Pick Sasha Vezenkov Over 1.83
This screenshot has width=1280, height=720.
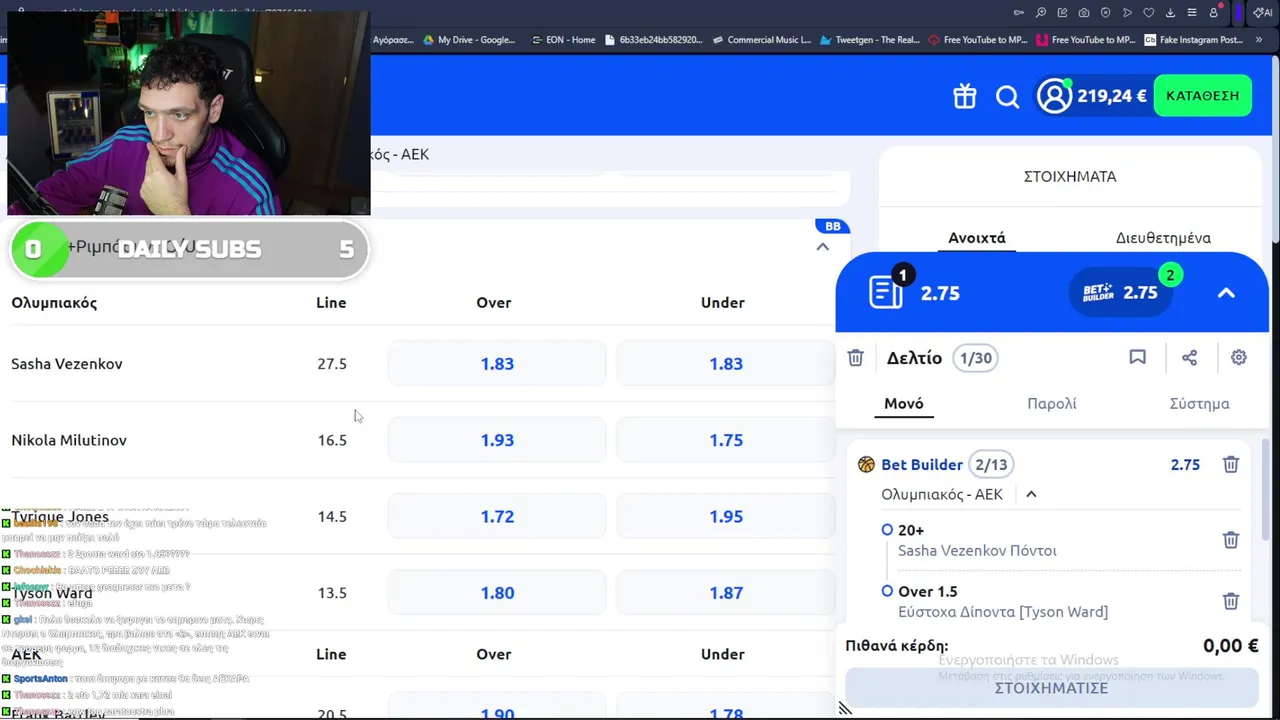(x=497, y=364)
